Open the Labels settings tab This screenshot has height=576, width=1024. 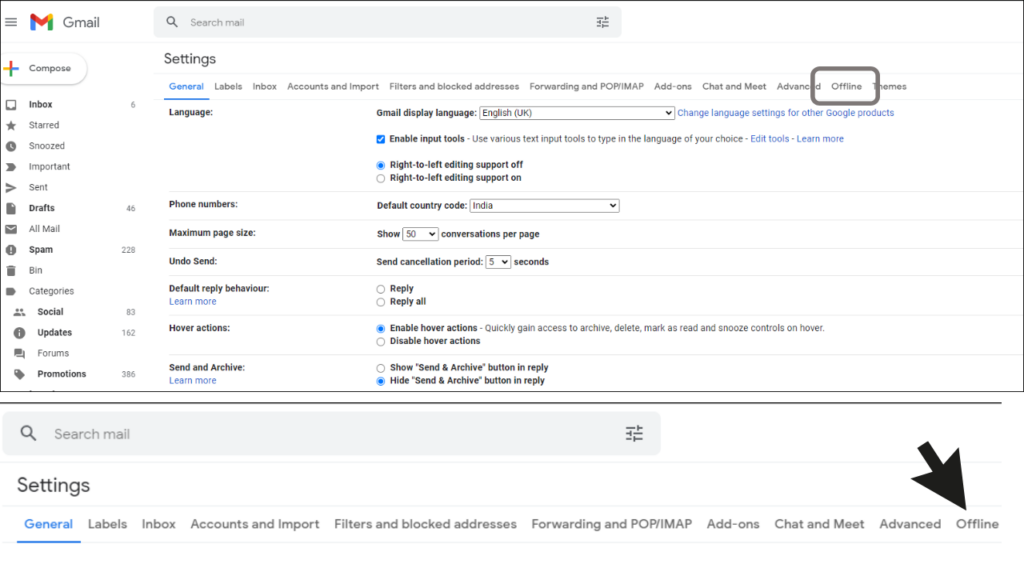pyautogui.click(x=228, y=87)
